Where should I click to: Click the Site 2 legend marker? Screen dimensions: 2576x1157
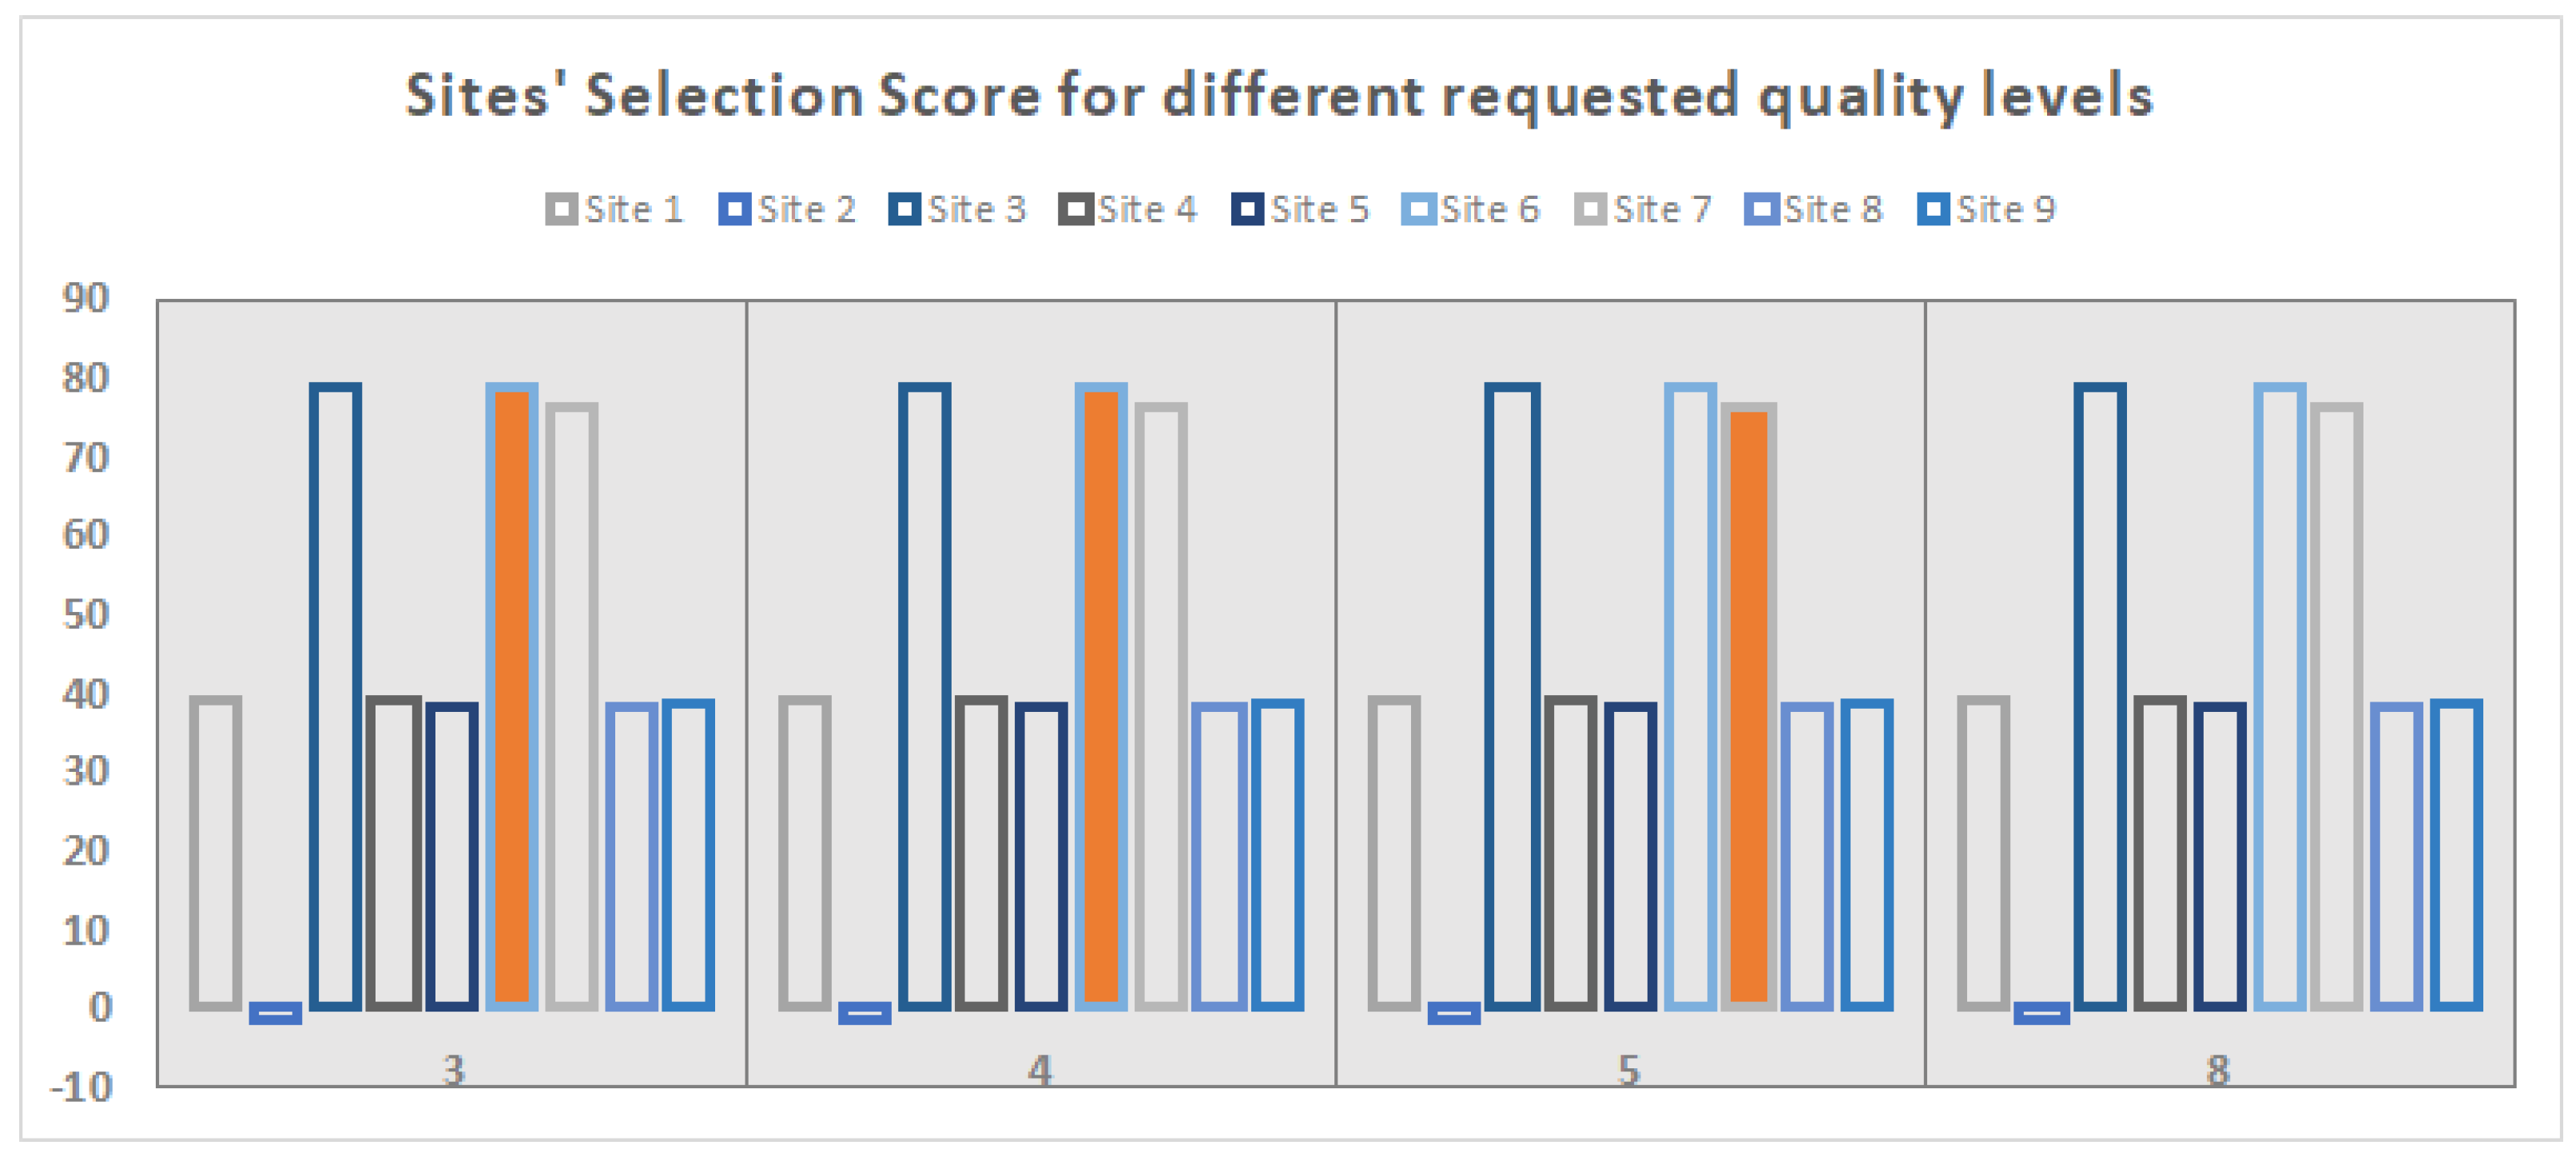pyautogui.click(x=733, y=210)
